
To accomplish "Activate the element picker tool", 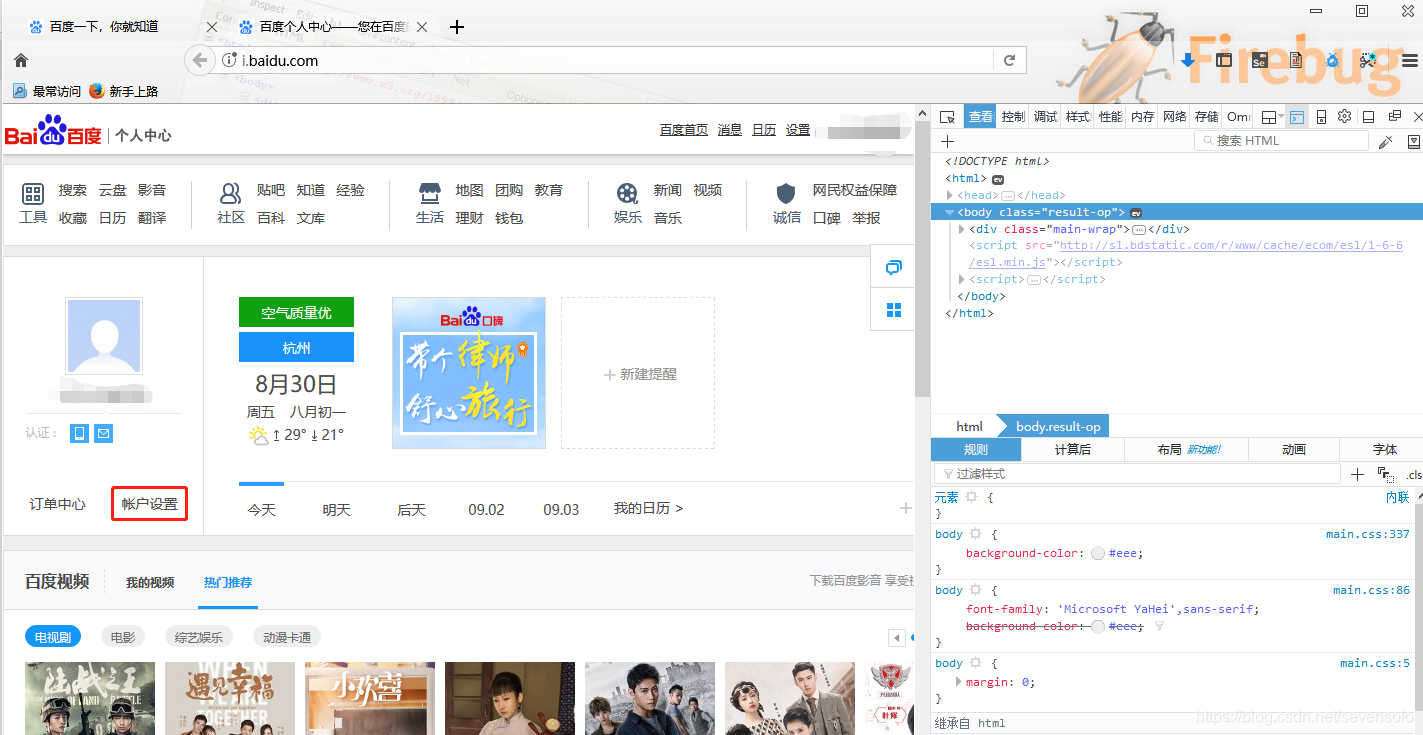I will (946, 118).
